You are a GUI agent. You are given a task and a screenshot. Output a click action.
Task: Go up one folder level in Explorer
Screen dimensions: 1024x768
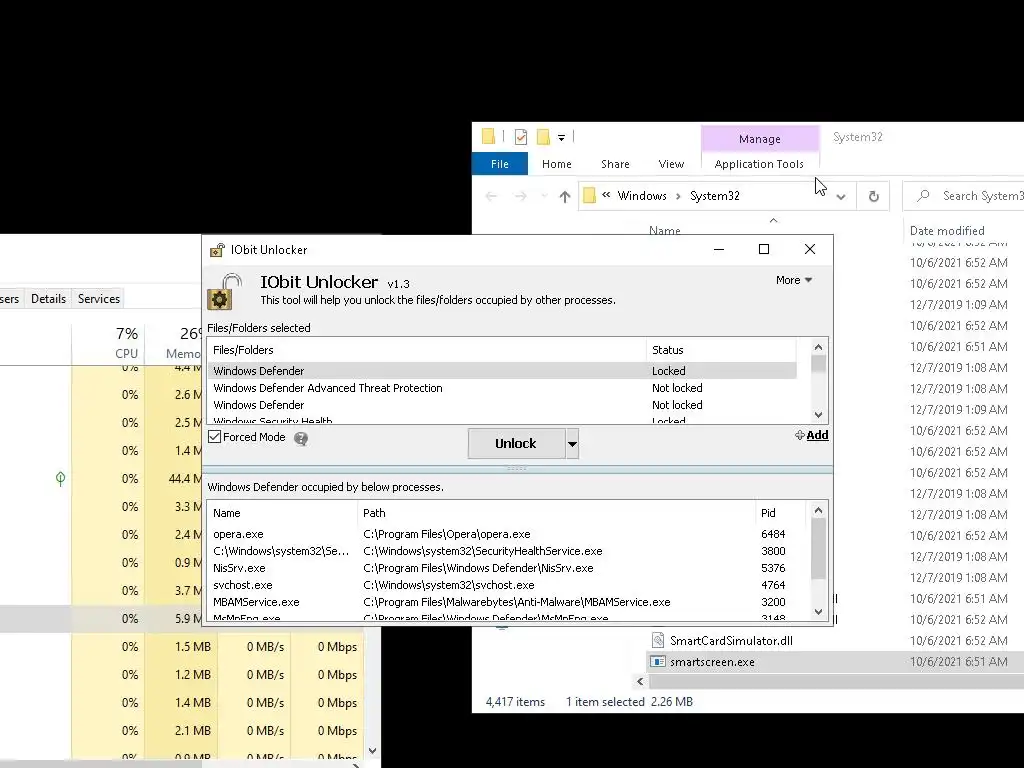pyautogui.click(x=565, y=196)
